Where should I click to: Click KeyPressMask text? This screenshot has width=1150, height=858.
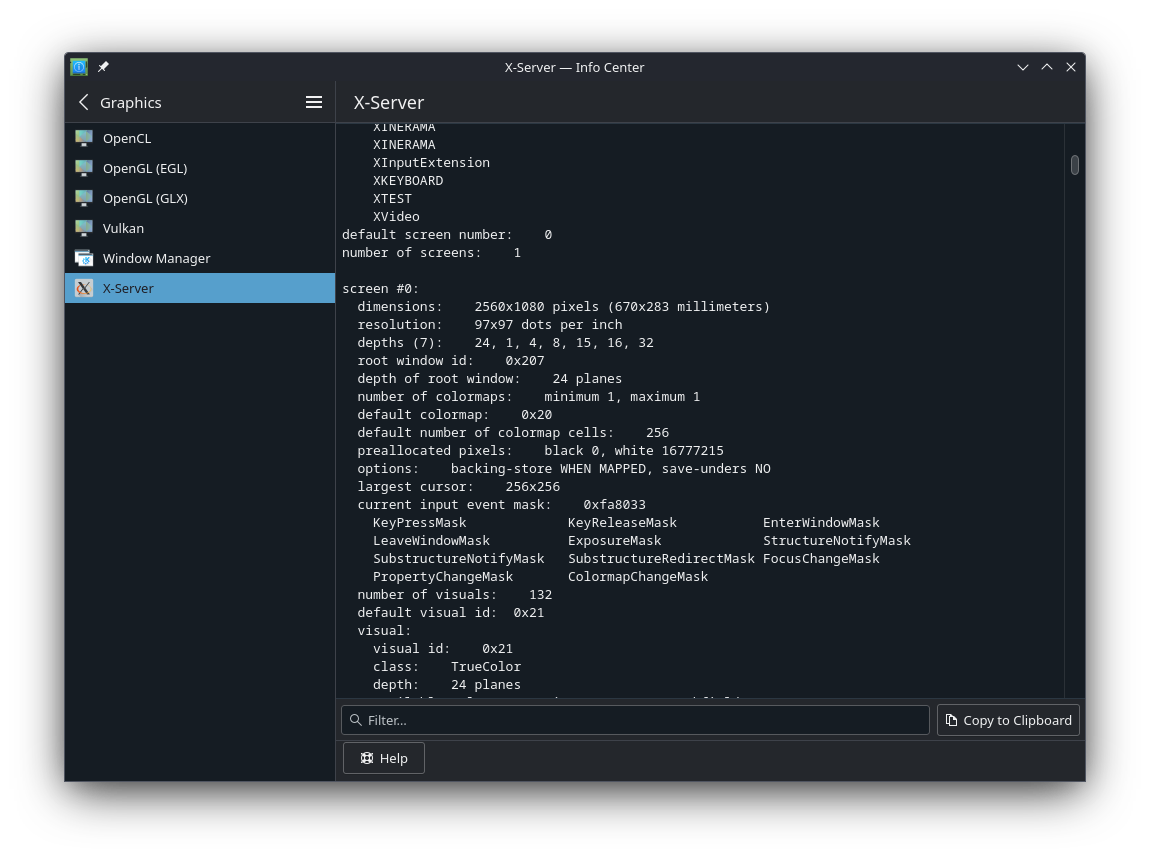coord(420,522)
